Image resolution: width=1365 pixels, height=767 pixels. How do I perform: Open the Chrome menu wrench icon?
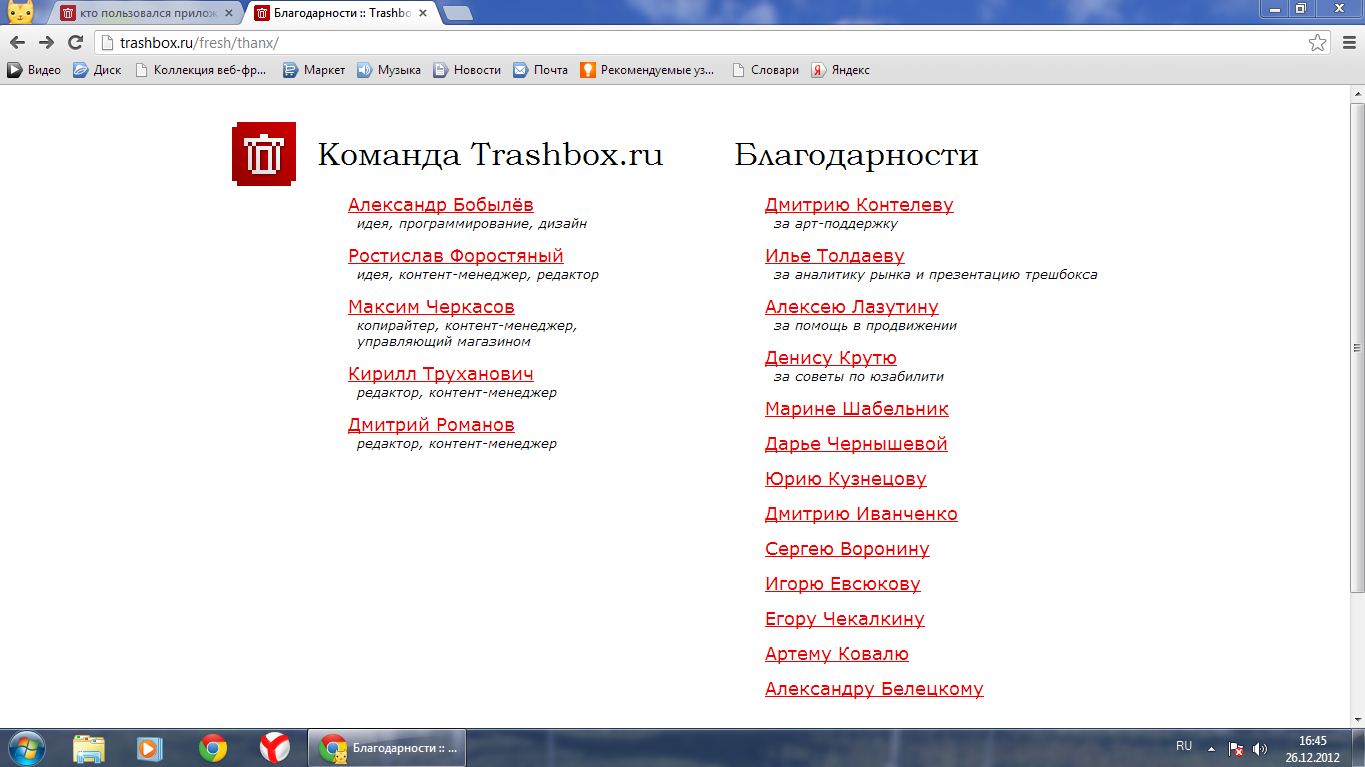point(1348,42)
